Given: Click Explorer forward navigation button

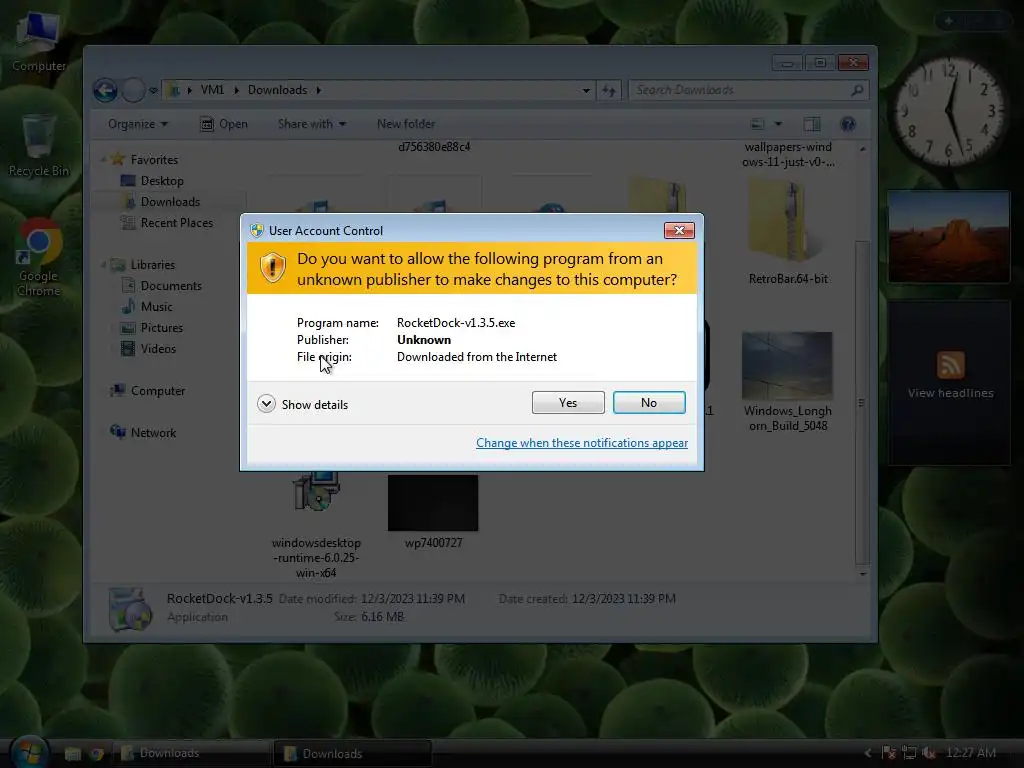Looking at the screenshot, I should pyautogui.click(x=133, y=90).
